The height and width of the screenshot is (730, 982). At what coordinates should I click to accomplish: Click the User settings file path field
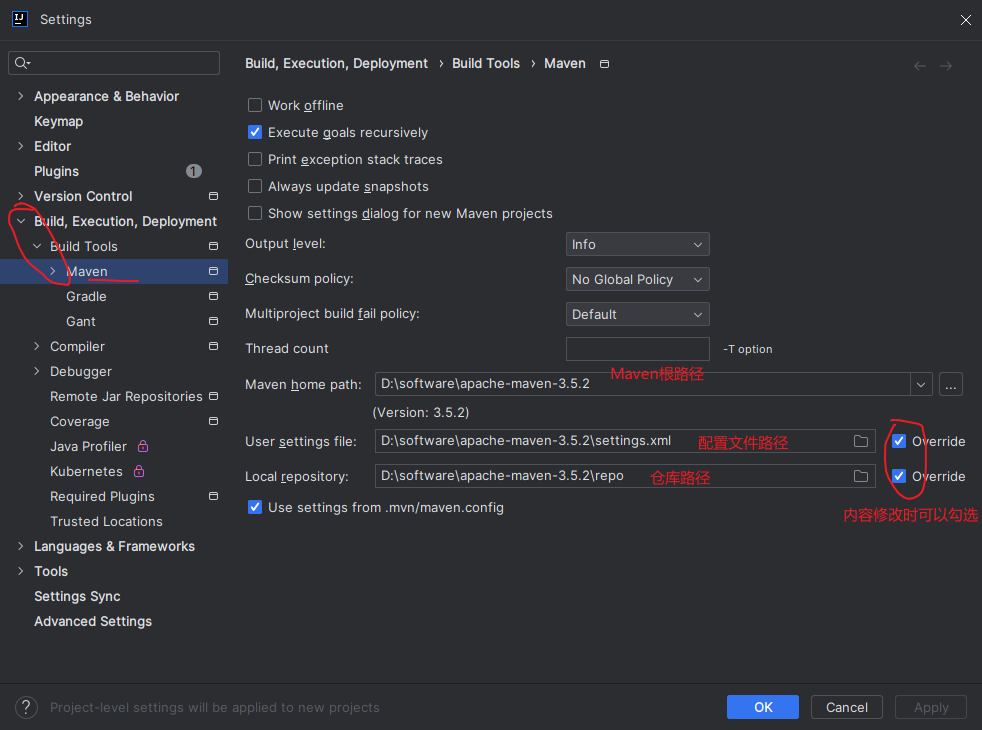625,441
